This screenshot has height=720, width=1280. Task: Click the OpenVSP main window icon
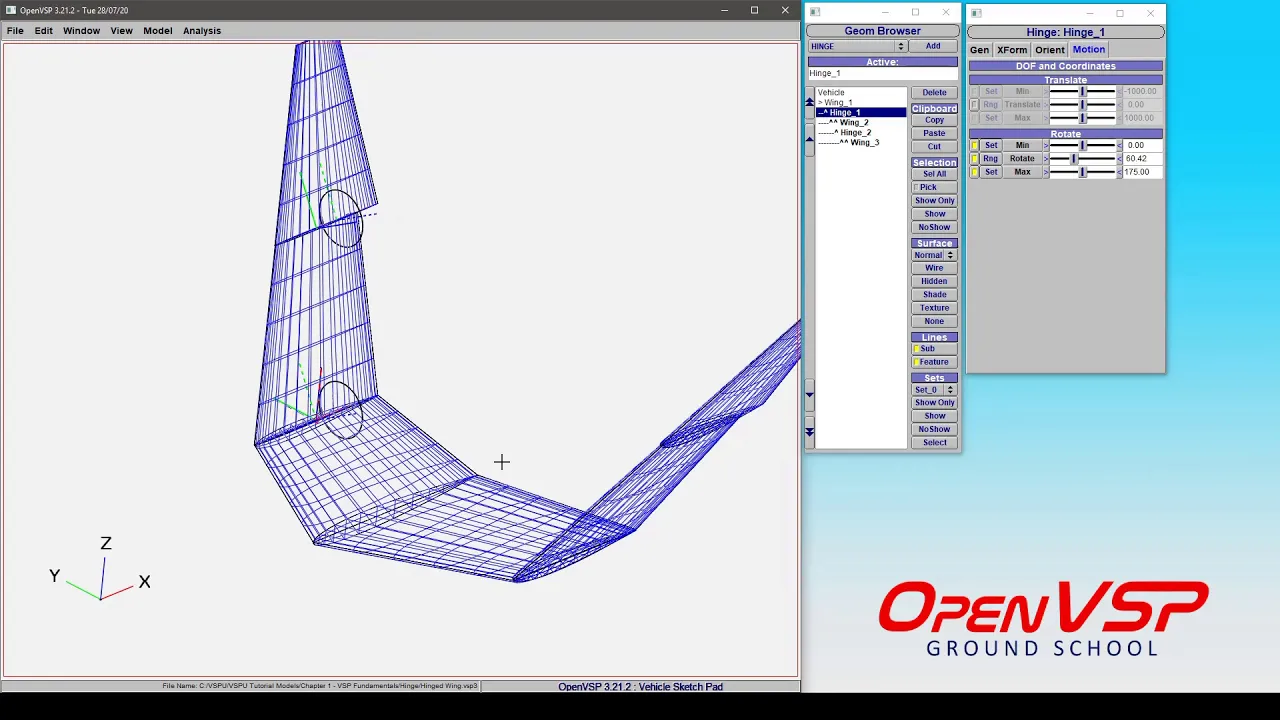[x=10, y=10]
